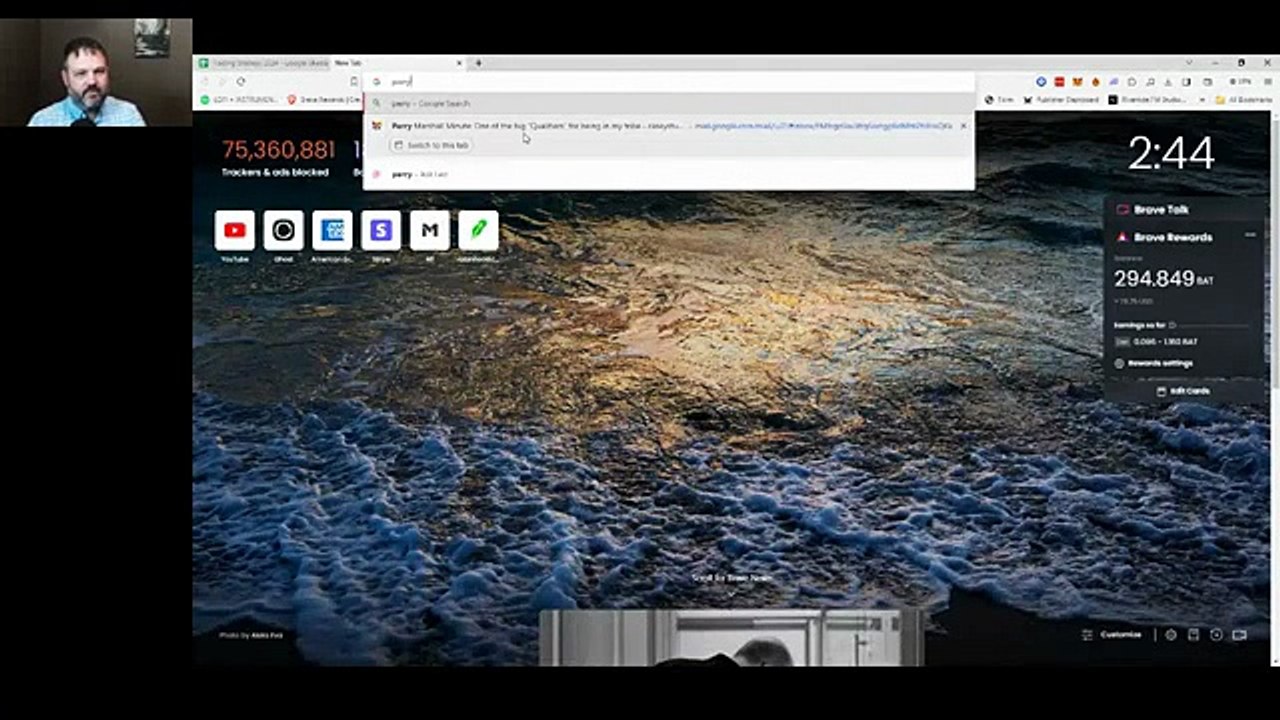
Task: Close the New Tab tab
Action: [460, 63]
